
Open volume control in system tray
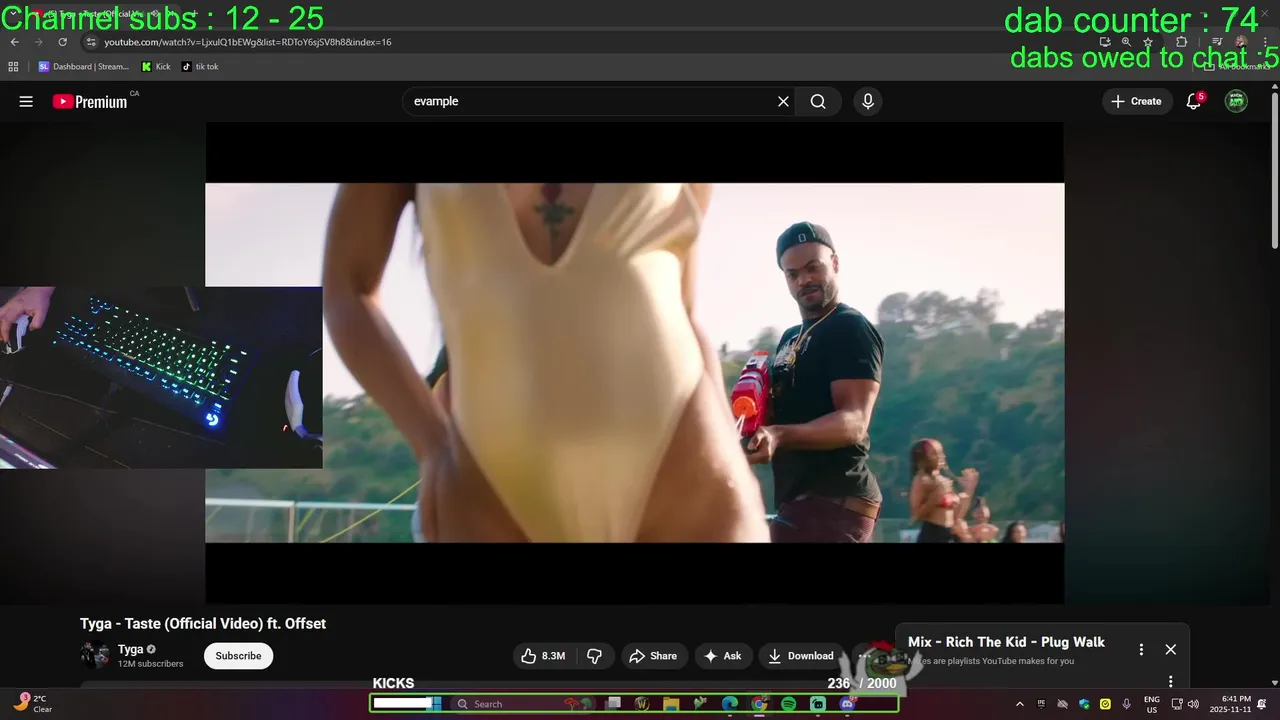(1193, 704)
